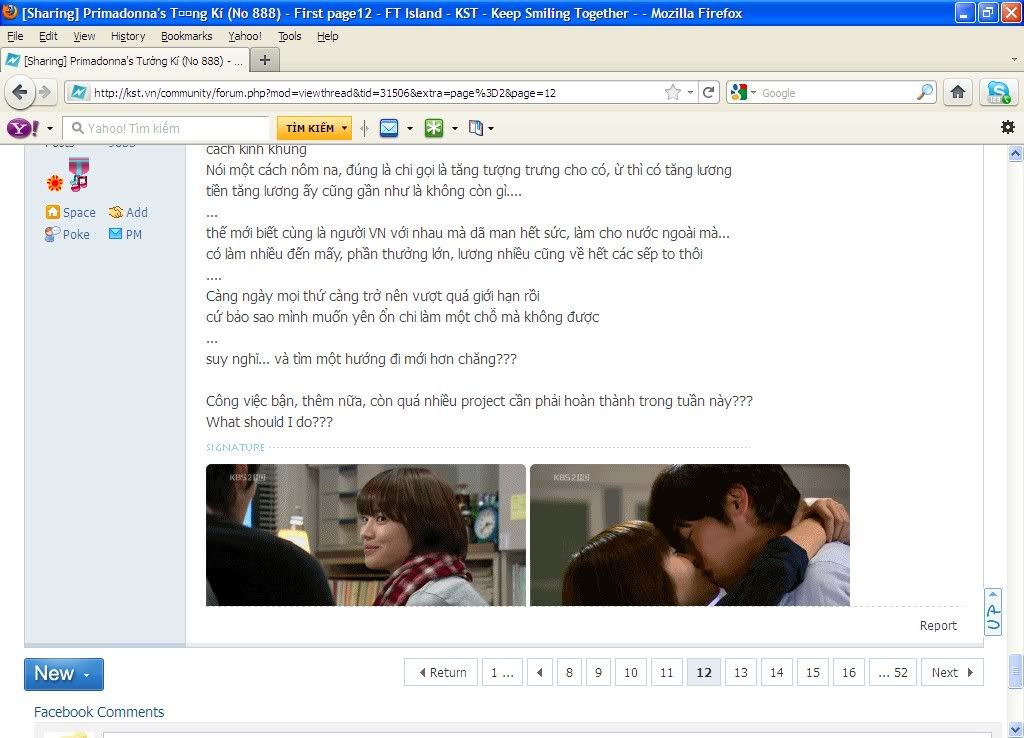Click the green asterisk Yahoo toolbar icon
The height and width of the screenshot is (738, 1024).
coord(434,128)
